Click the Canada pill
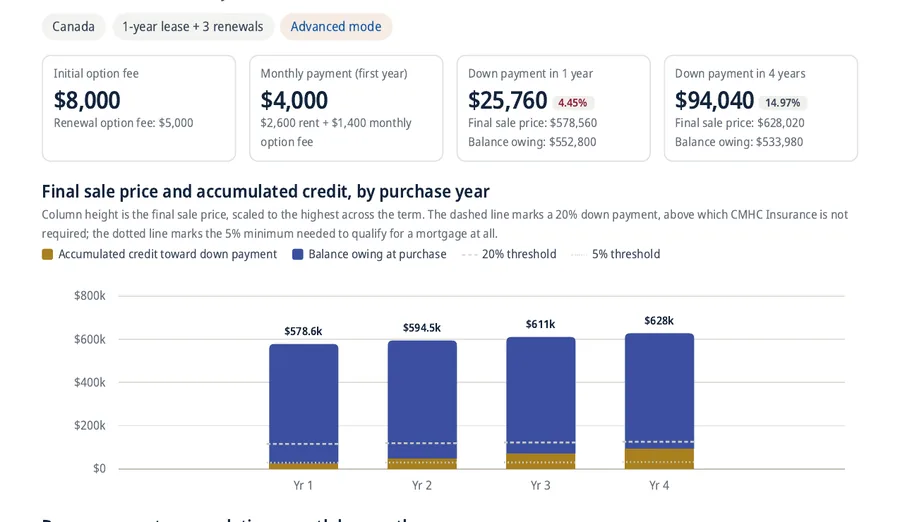 (73, 26)
